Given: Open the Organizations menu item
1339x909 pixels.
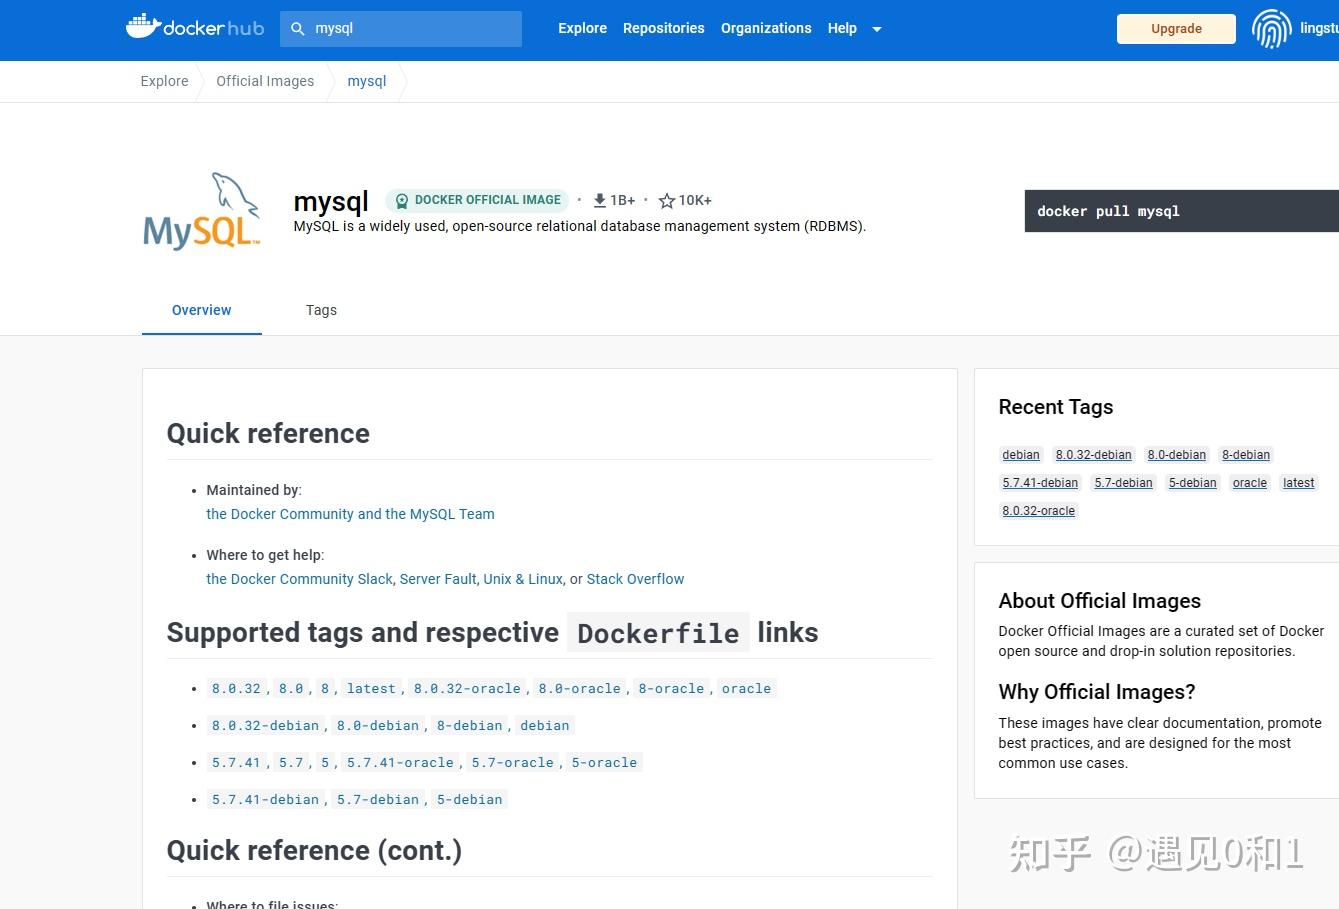Looking at the screenshot, I should [x=766, y=28].
